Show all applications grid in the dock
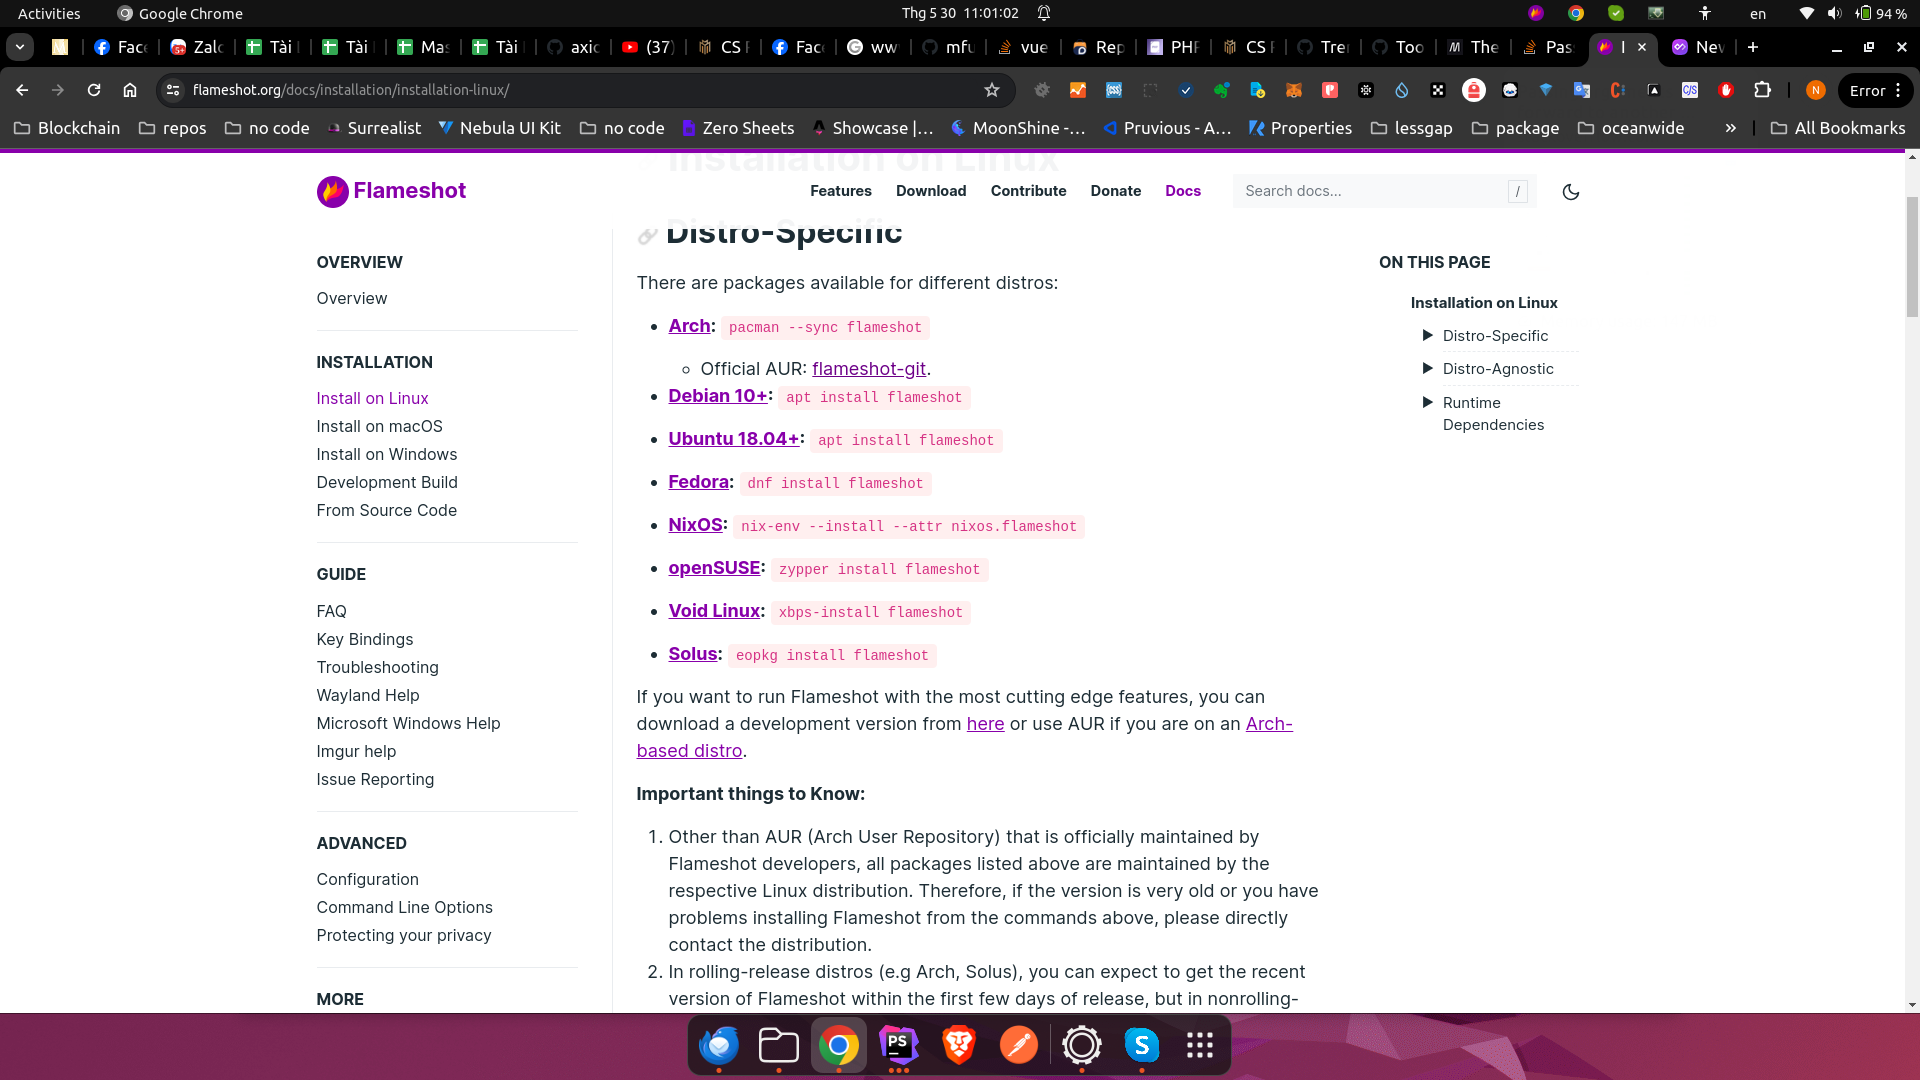 pos(1200,1045)
